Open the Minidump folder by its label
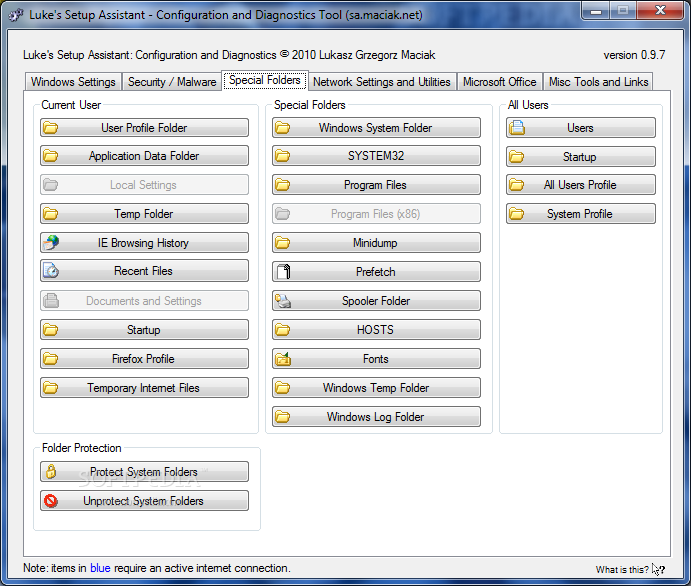The width and height of the screenshot is (691, 586). (x=375, y=243)
